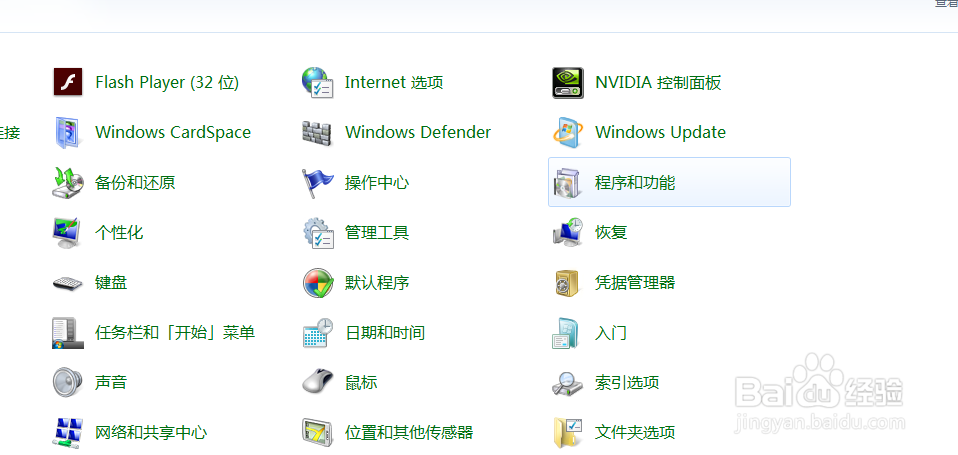Open 恢复 text link

611,233
